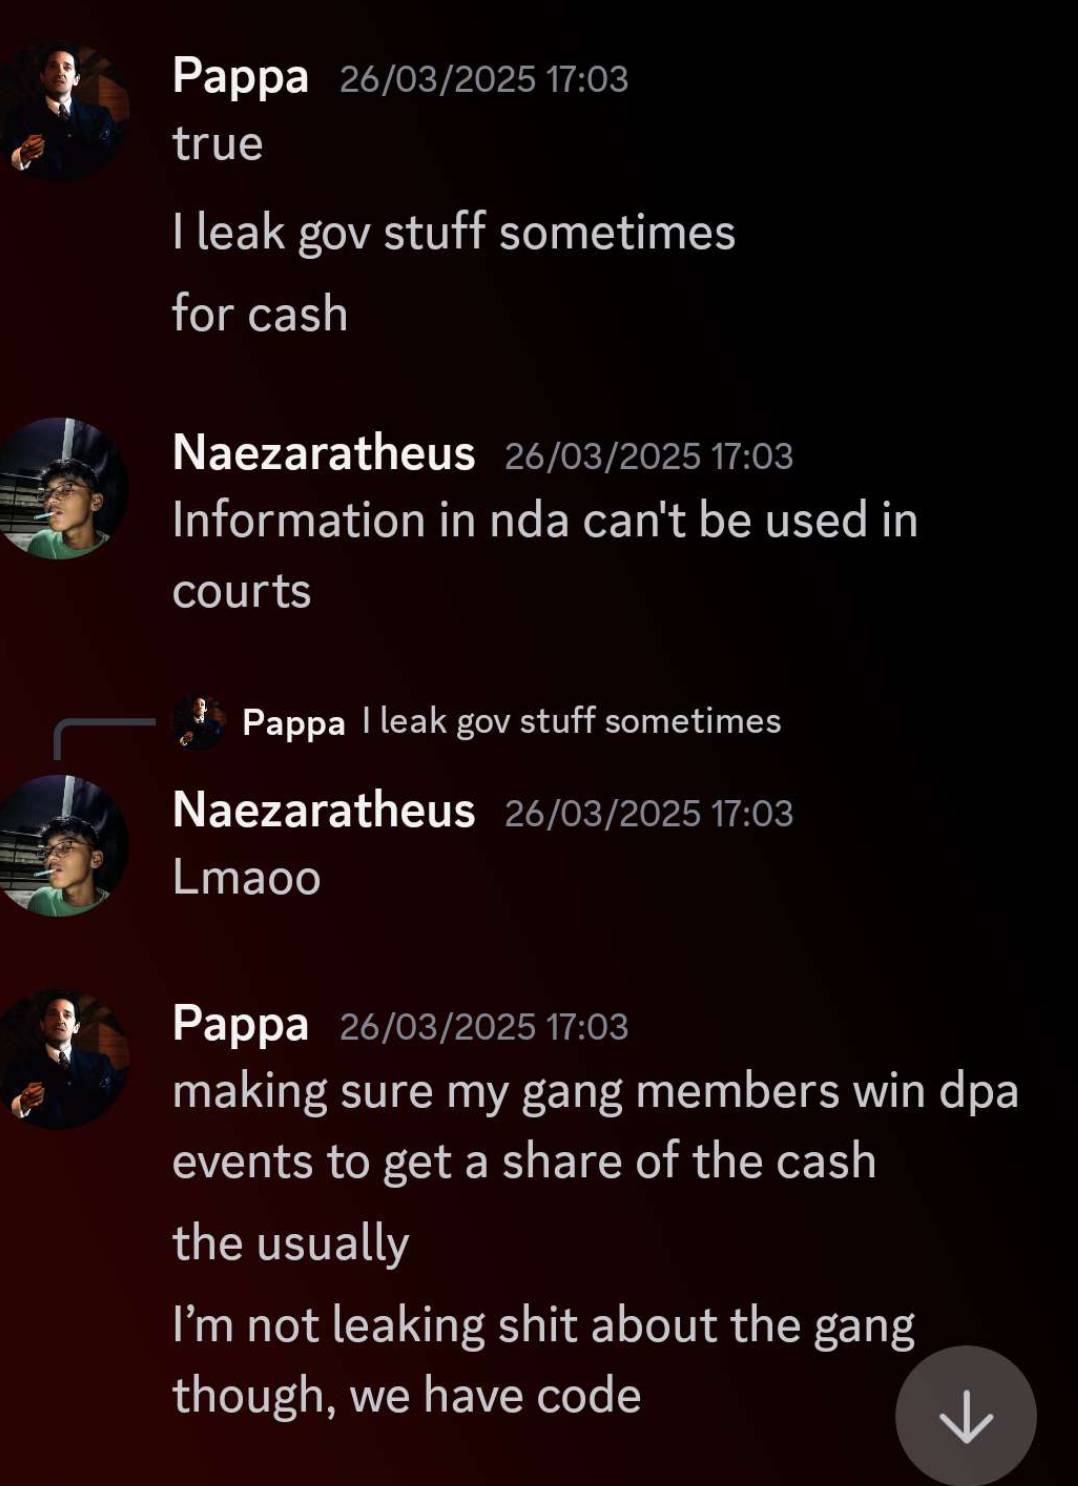The image size is (1078, 1486).
Task: Open Pappa's avatar beside the gang members message
Action: [x=60, y=1059]
